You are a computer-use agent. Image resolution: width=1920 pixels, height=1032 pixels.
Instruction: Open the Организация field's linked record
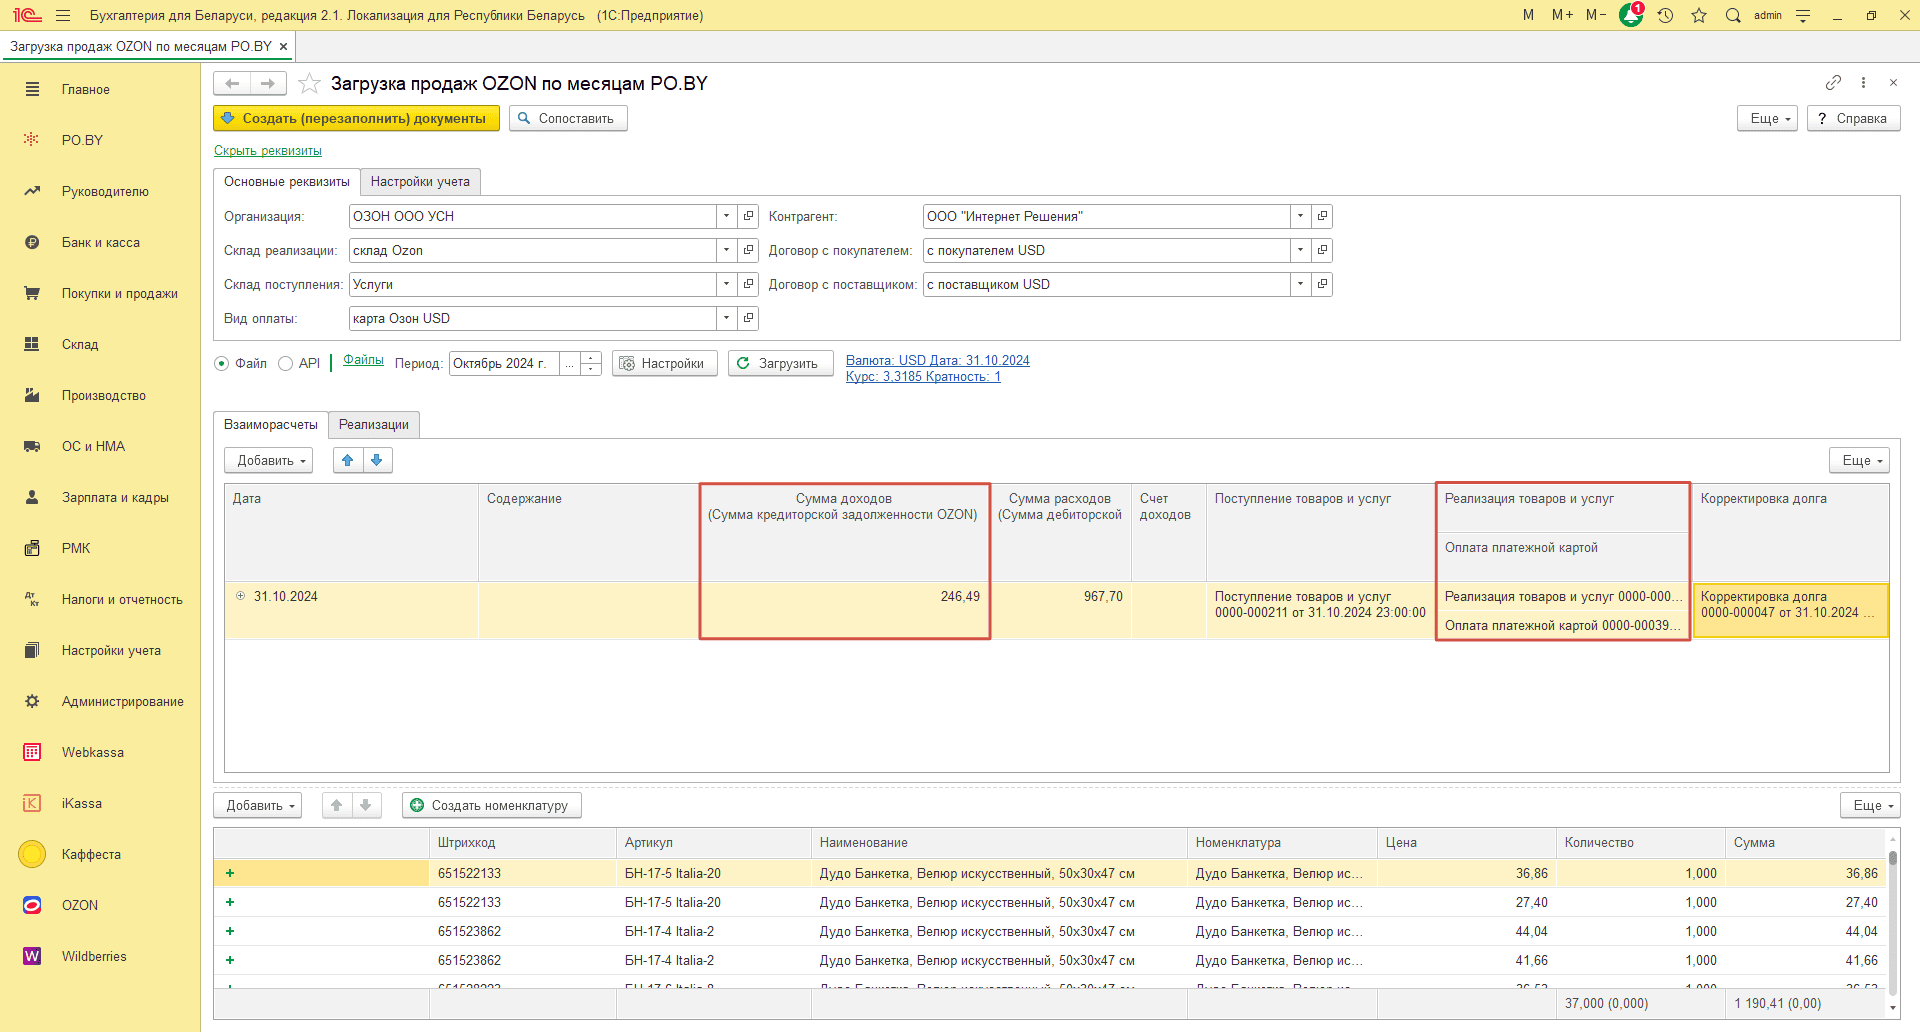click(748, 216)
